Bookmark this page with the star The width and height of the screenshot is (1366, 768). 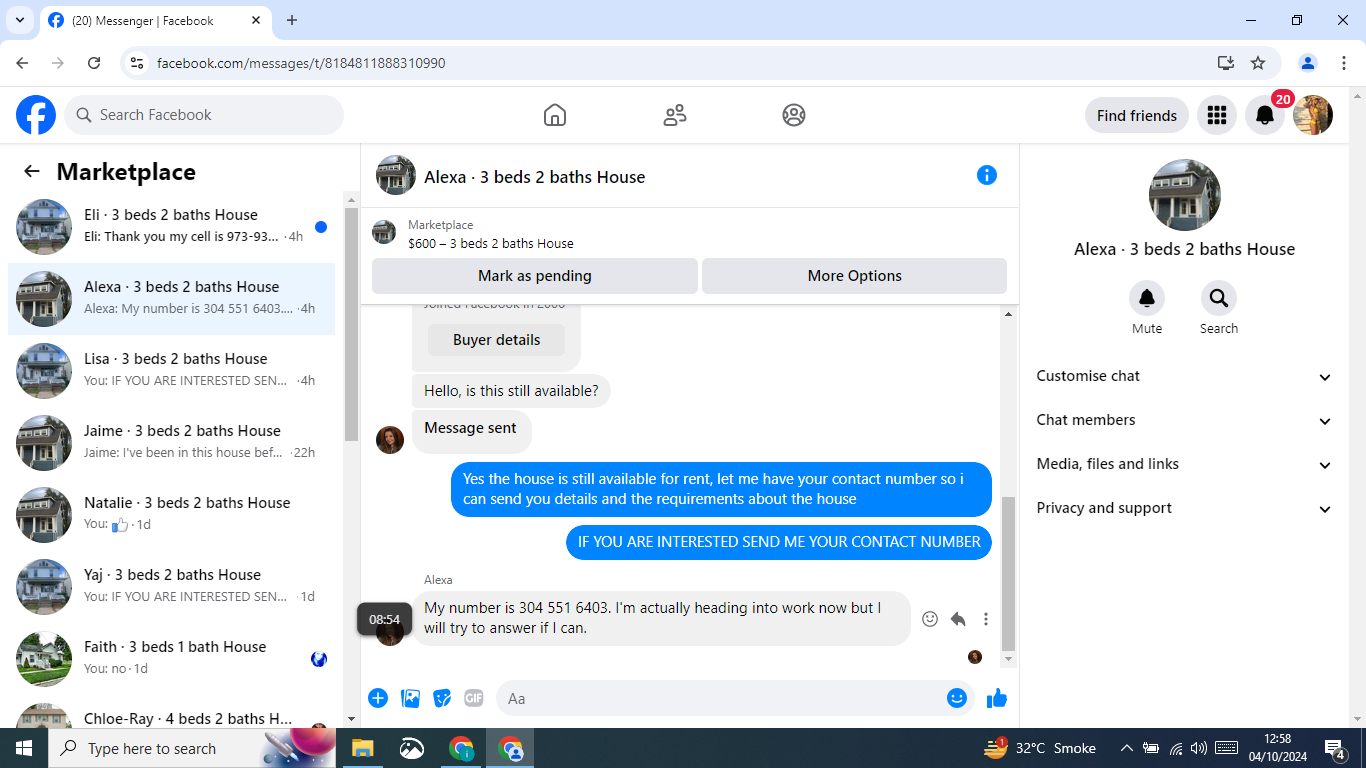[1258, 63]
